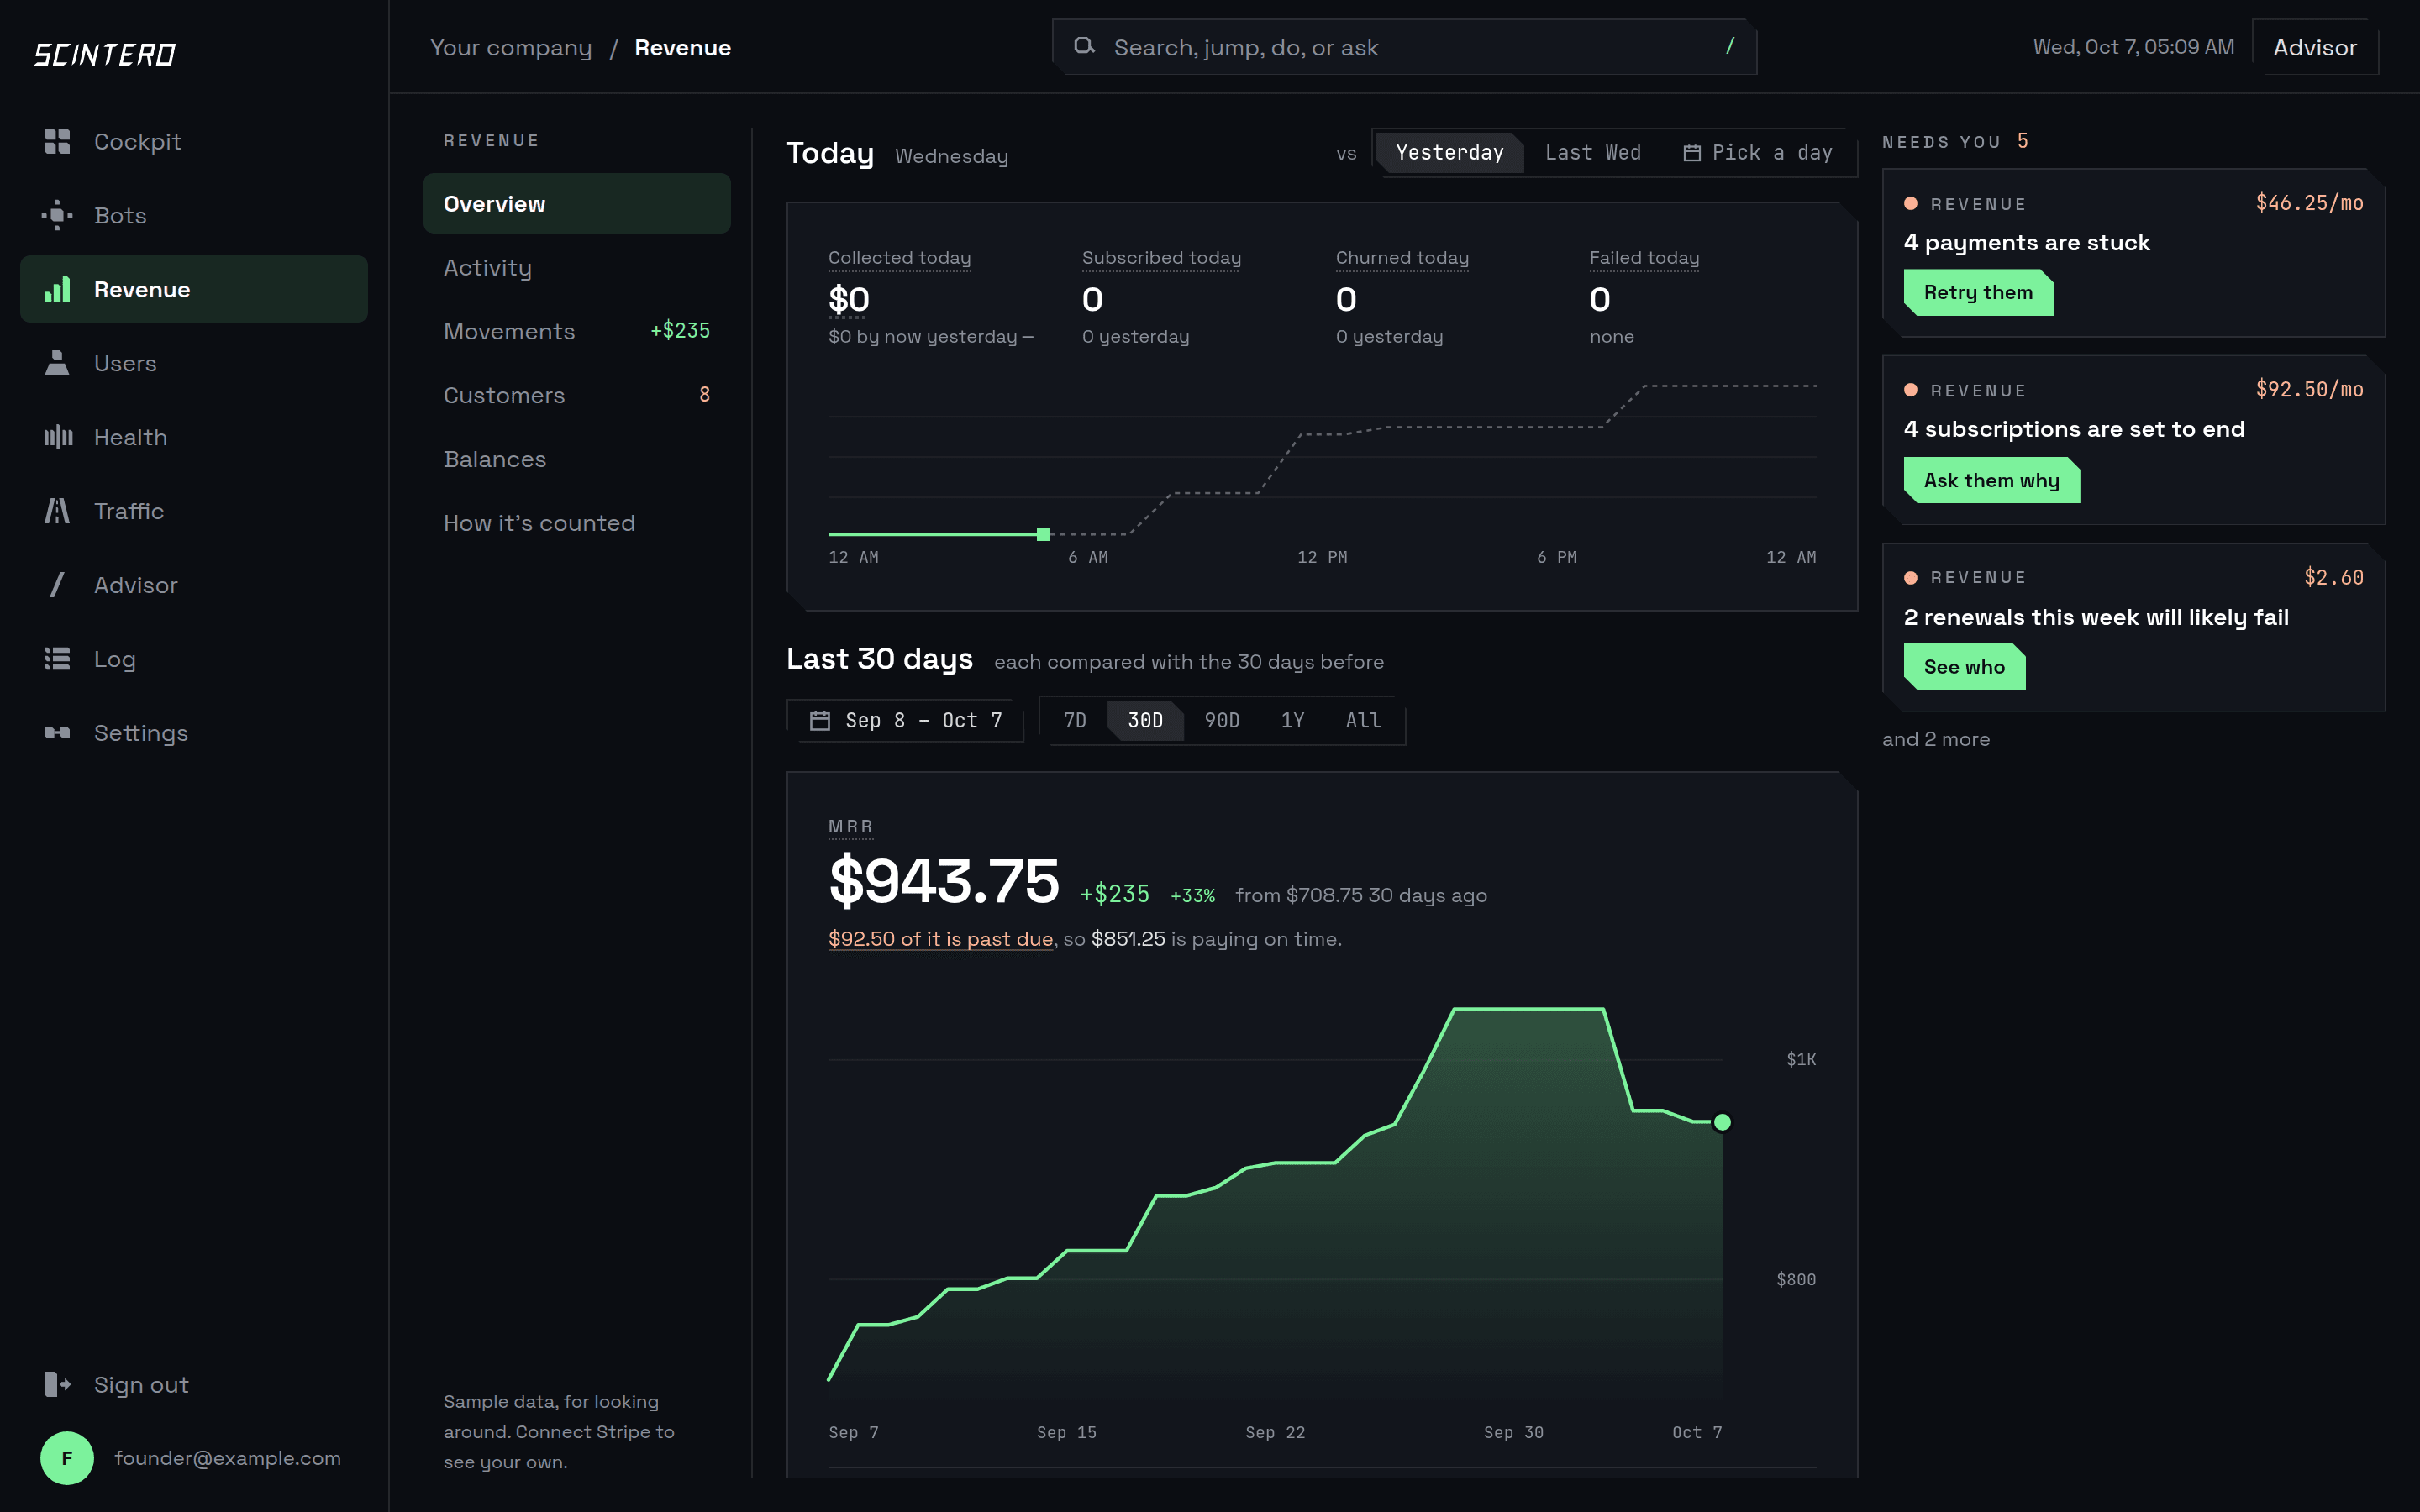Click Your company breadcrumb
Image resolution: width=2420 pixels, height=1512 pixels.
pyautogui.click(x=511, y=47)
